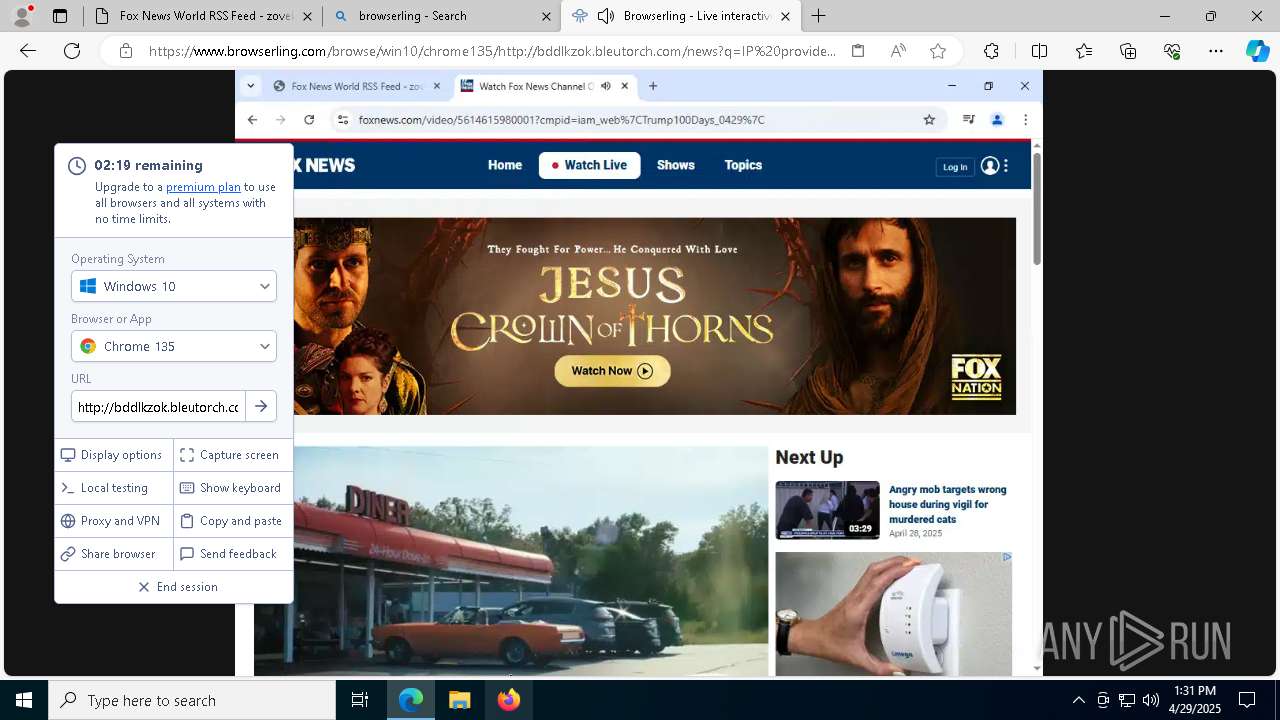Open Fox News account user icon
Viewport: 1280px width, 720px height.
coord(990,166)
